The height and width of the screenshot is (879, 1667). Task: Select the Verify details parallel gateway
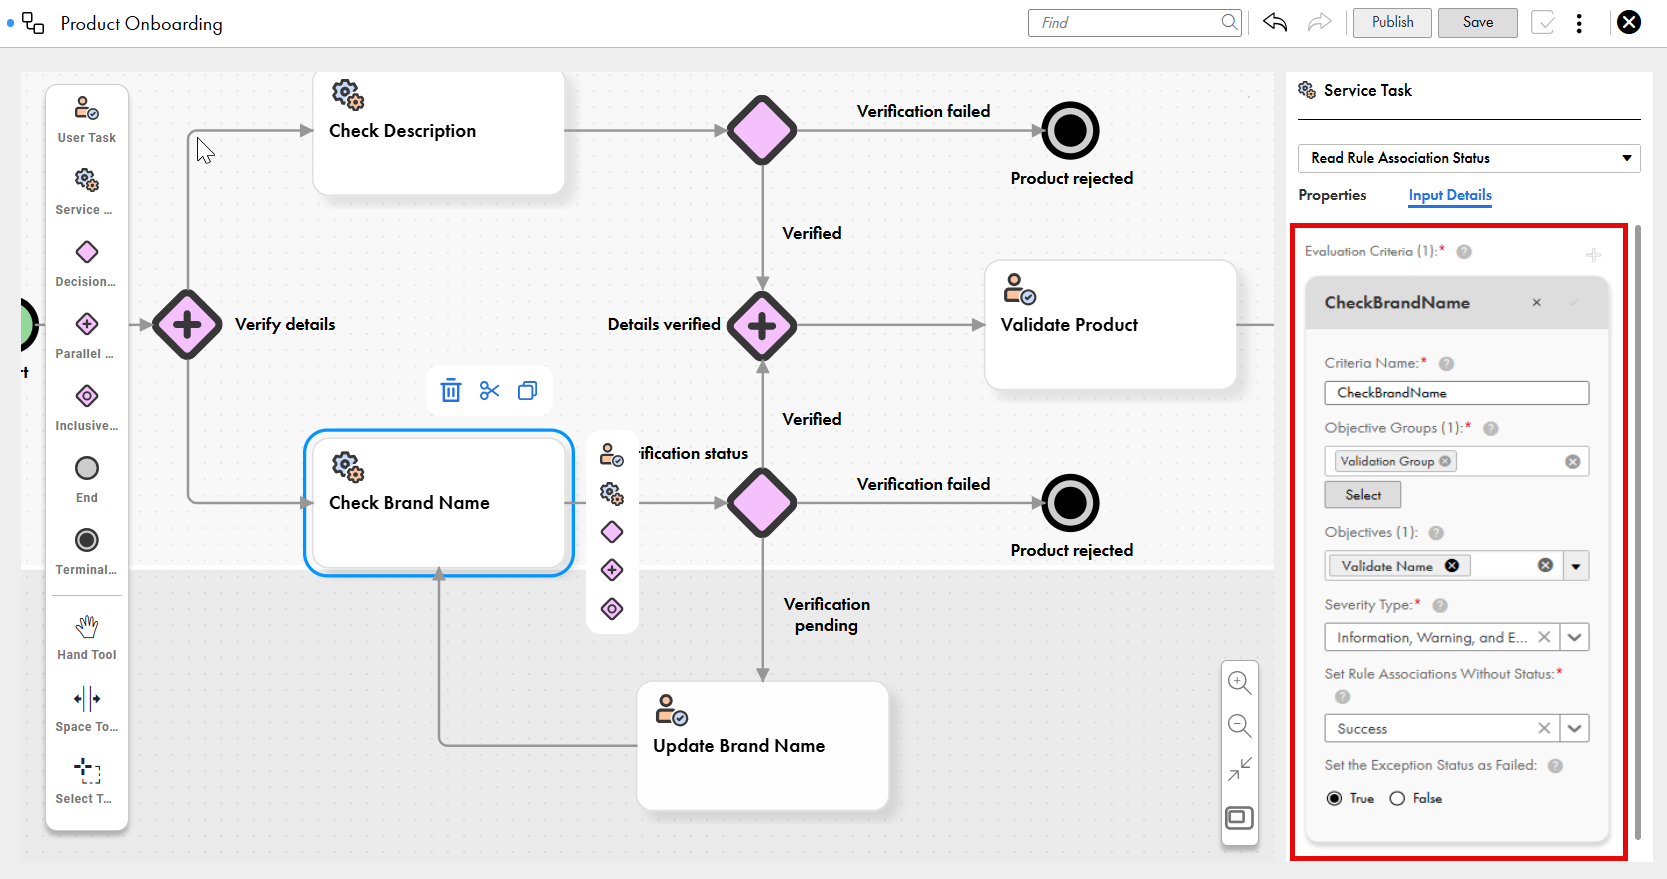pyautogui.click(x=187, y=324)
